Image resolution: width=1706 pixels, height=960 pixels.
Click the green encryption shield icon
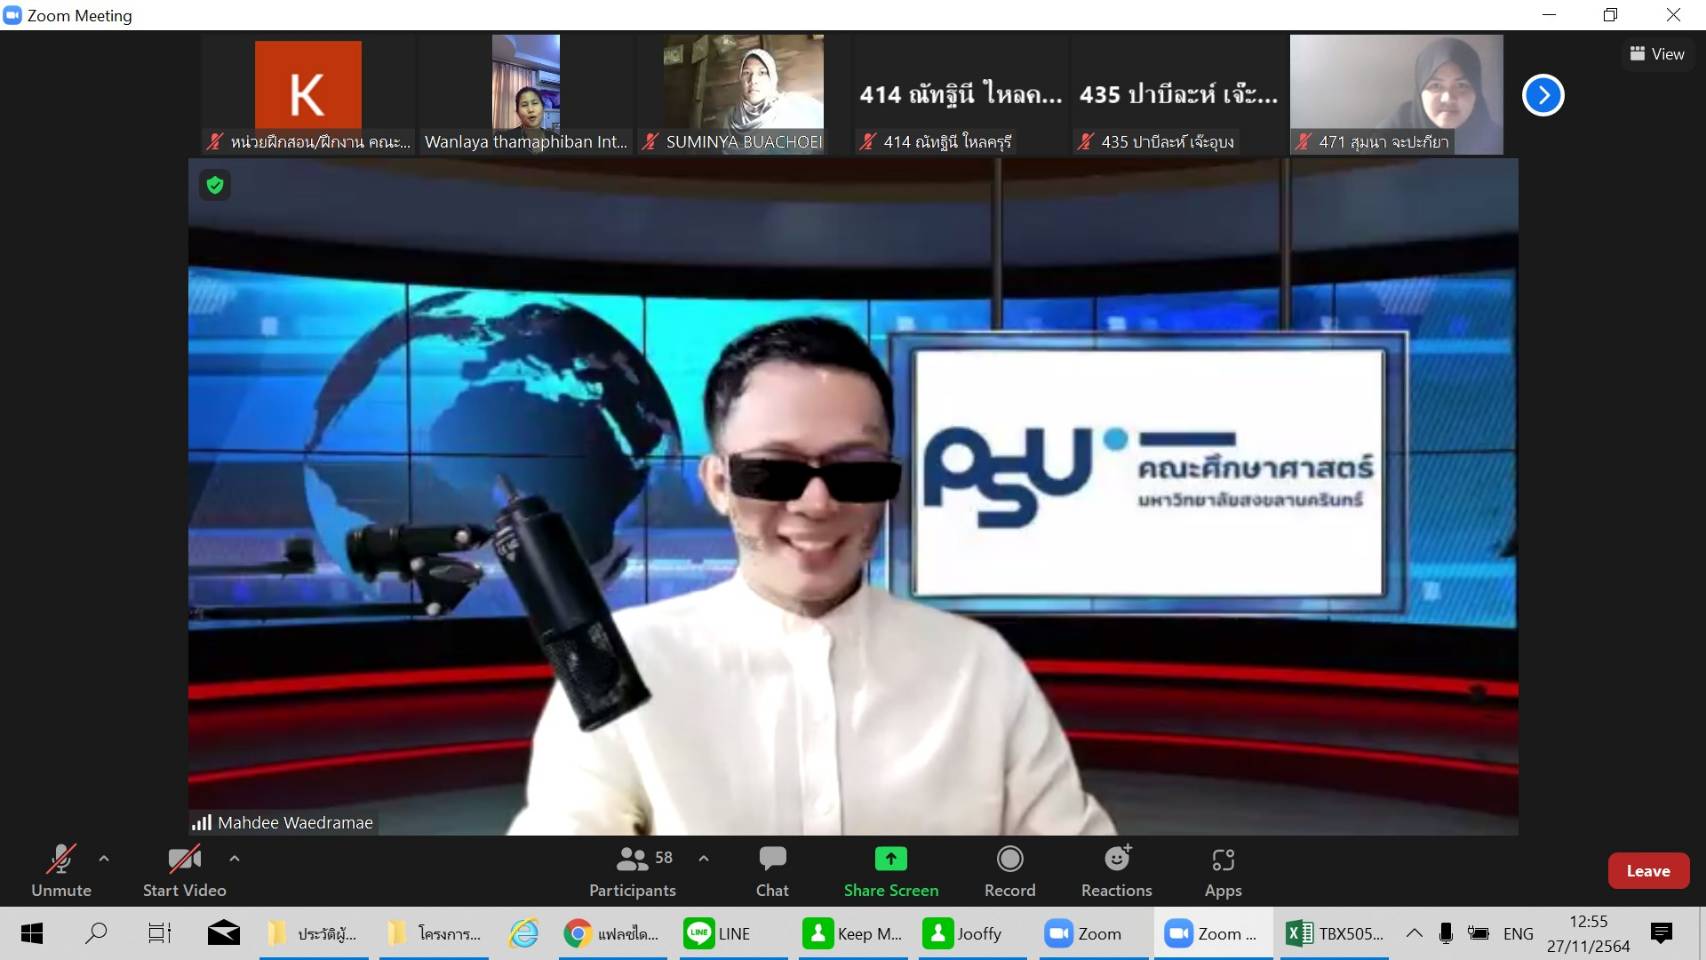[215, 185]
